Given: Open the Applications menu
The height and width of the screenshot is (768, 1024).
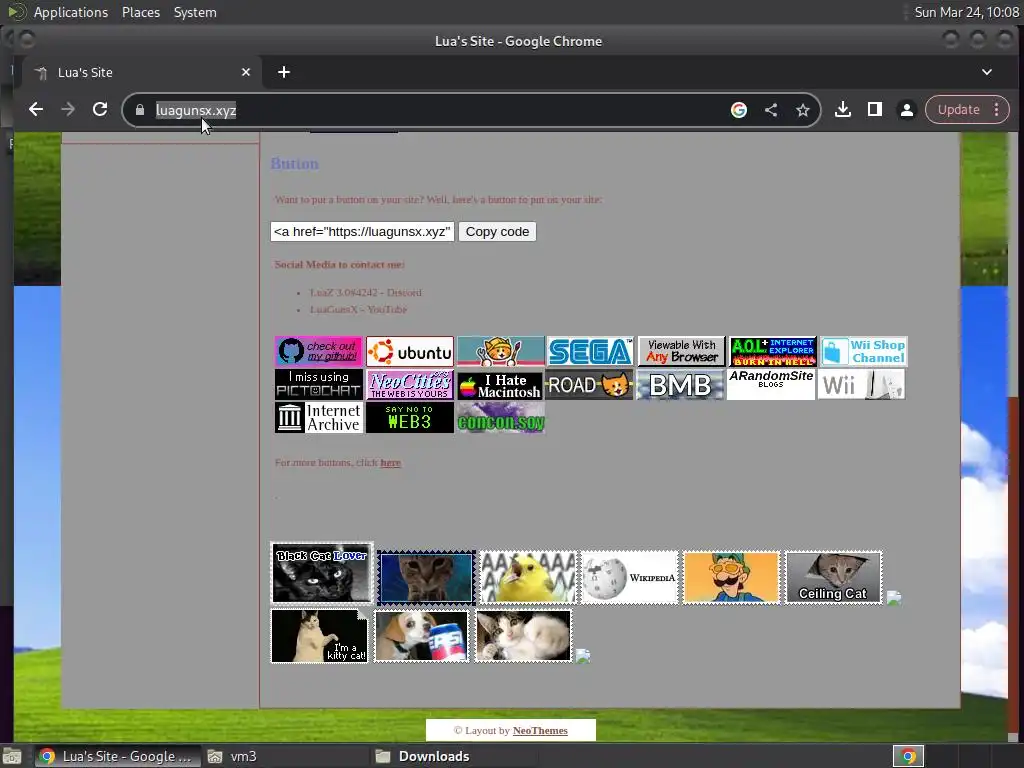Looking at the screenshot, I should 71,12.
